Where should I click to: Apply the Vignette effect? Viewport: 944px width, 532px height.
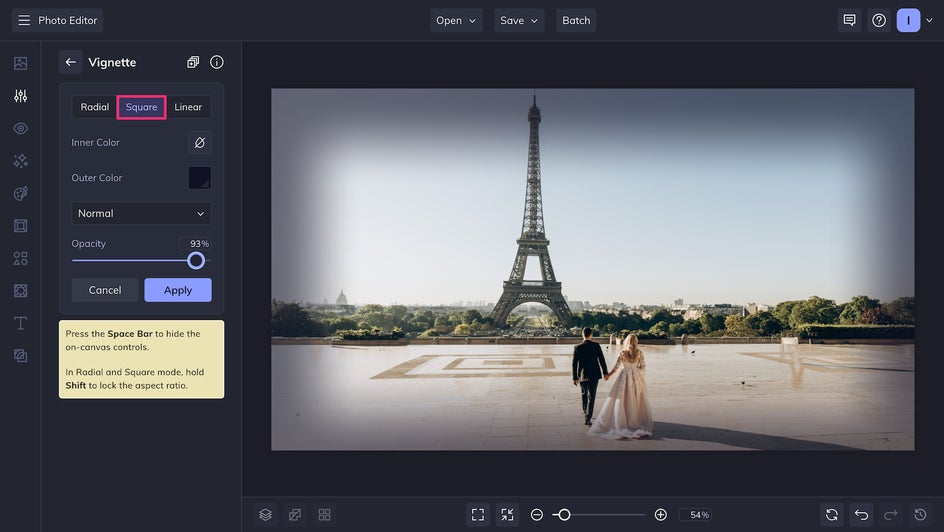(178, 290)
